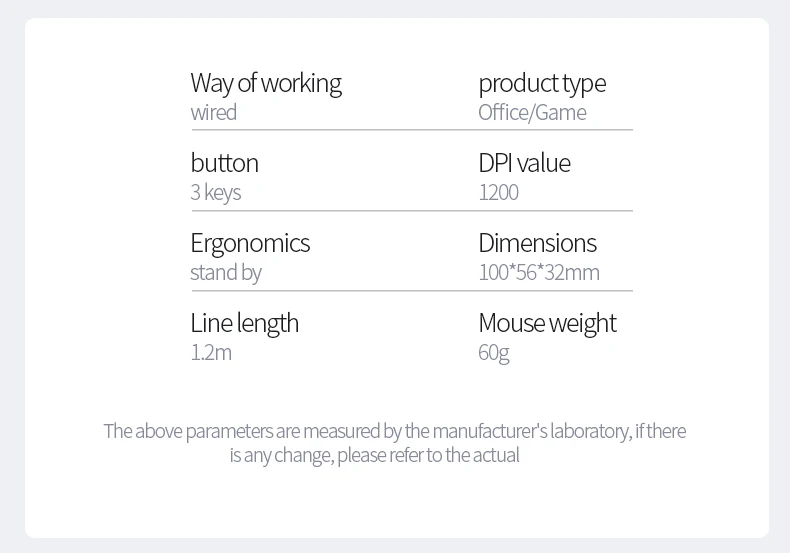Click the divider line directly under "100*56*32mm"
Viewport: 790px width, 560px height.
[555, 291]
